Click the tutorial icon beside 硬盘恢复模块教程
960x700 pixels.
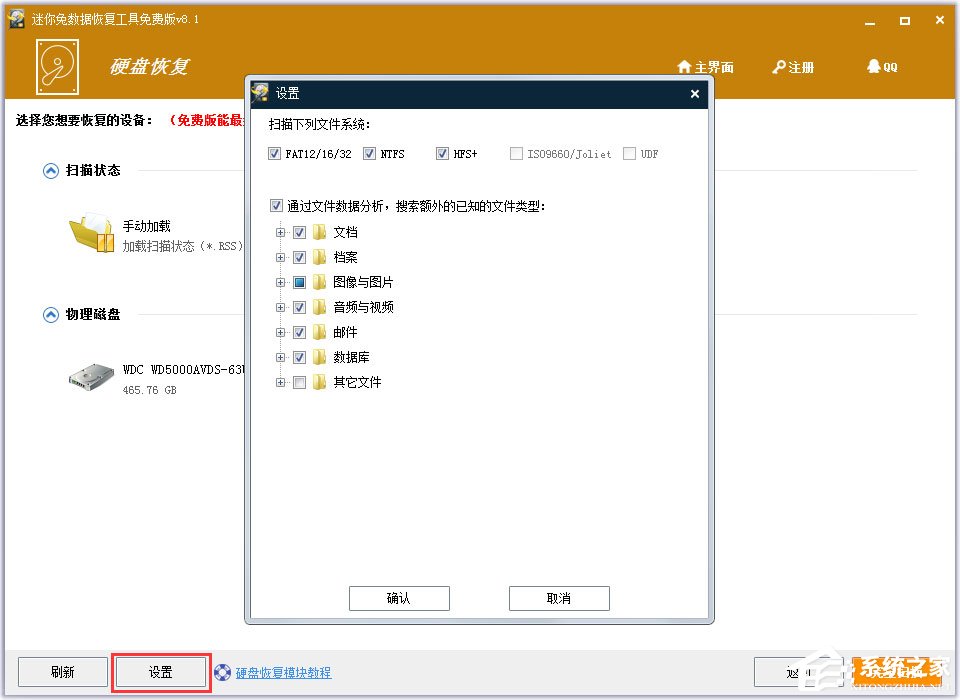pos(224,672)
